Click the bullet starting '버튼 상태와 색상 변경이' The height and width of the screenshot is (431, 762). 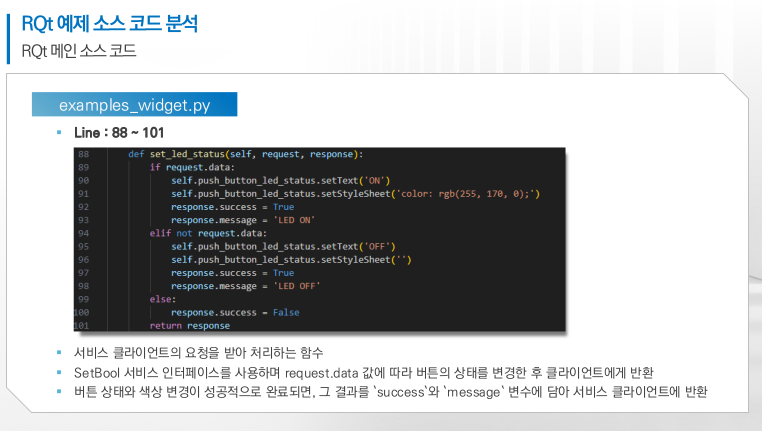click(391, 392)
